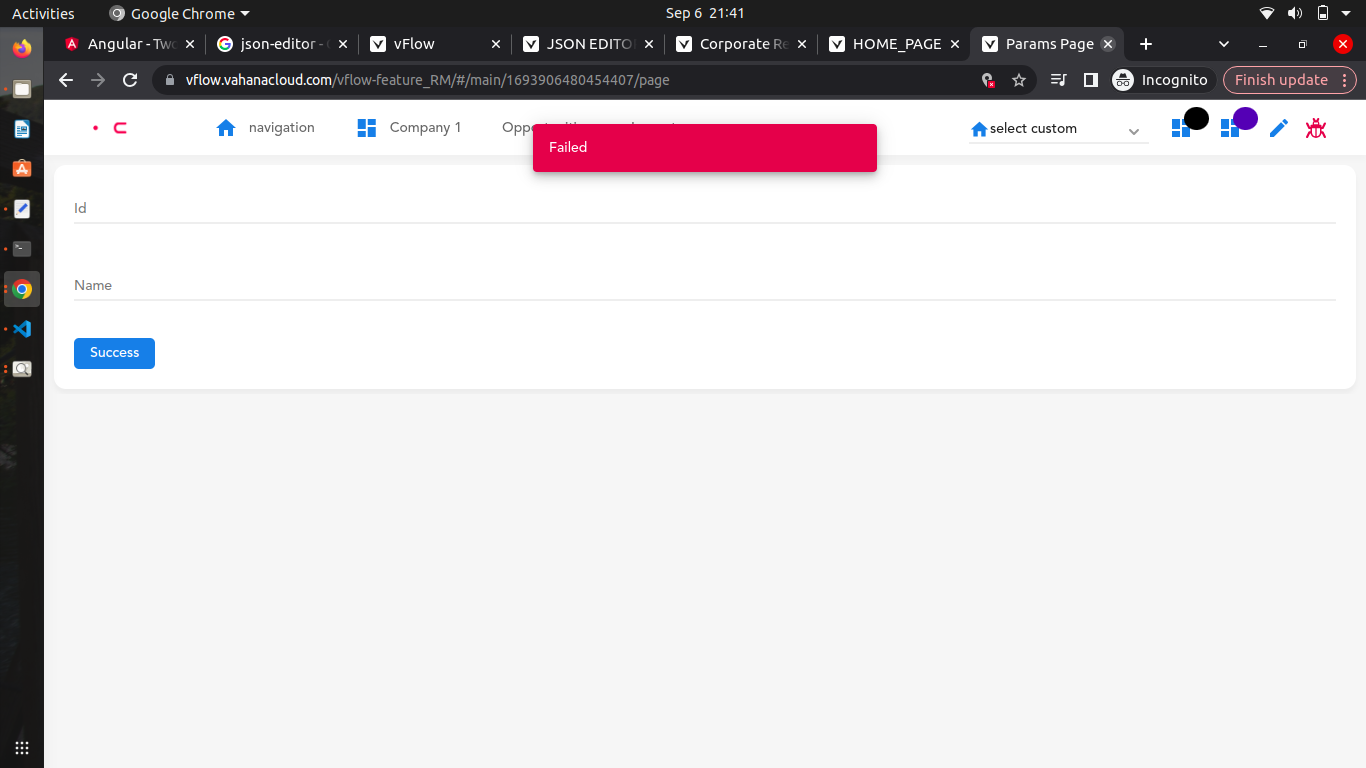Open the tab search chevron
Screen dimensions: 1366x768
click(x=1224, y=44)
